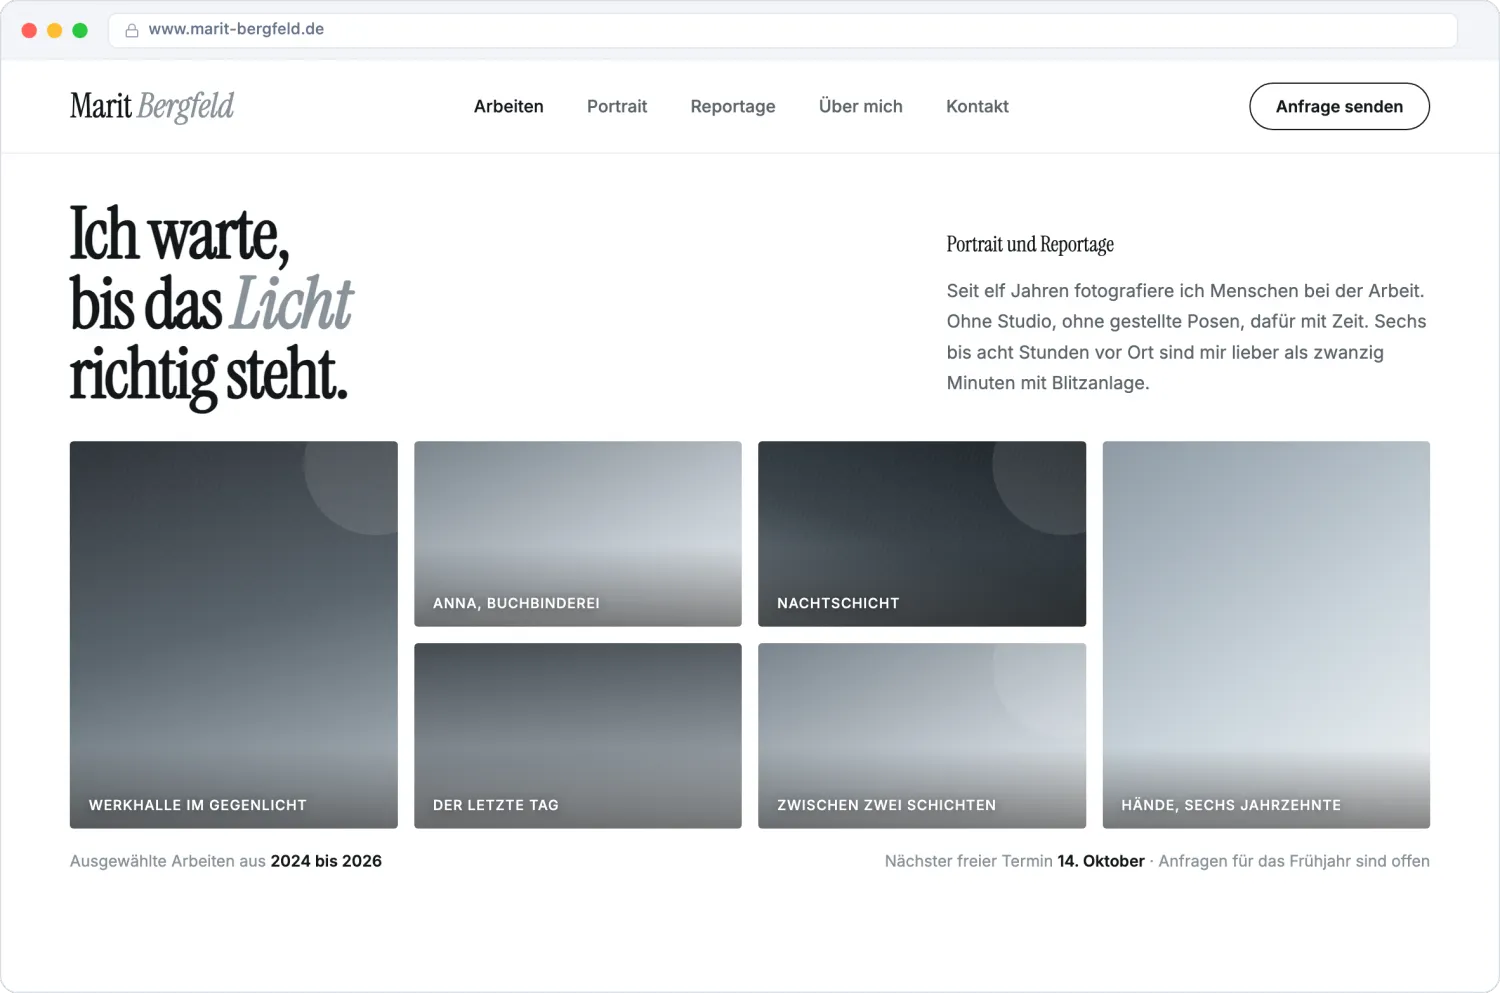Click the paragraph starting 'Seit elf Jahren'

click(1187, 337)
